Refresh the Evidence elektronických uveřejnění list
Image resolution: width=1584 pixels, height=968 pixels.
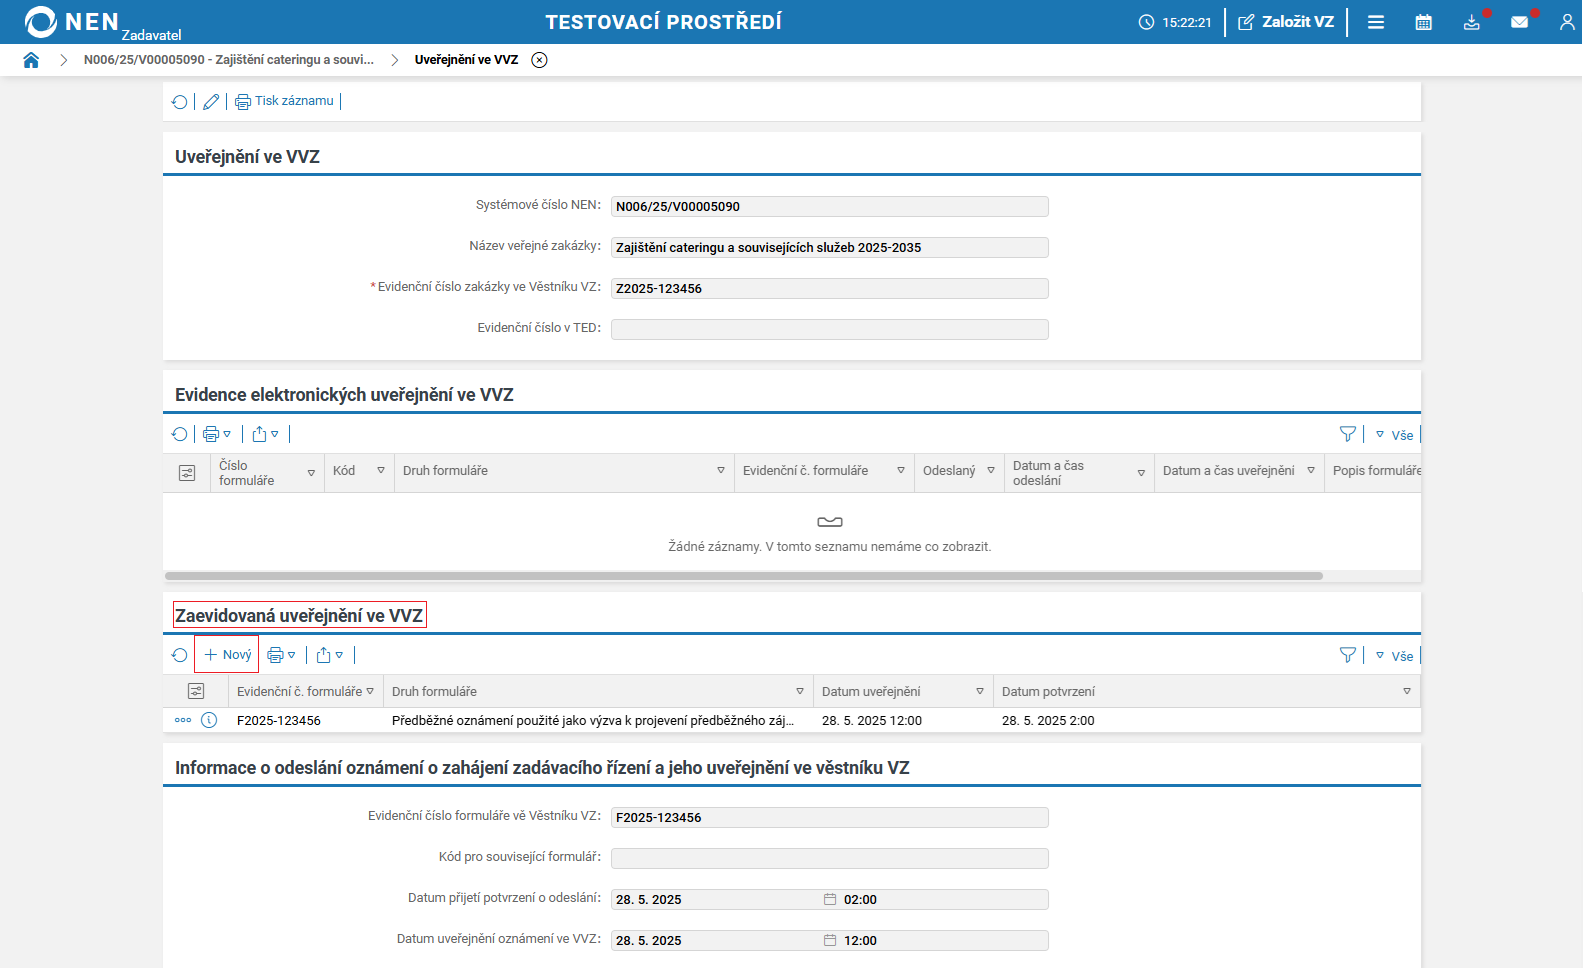pos(180,434)
